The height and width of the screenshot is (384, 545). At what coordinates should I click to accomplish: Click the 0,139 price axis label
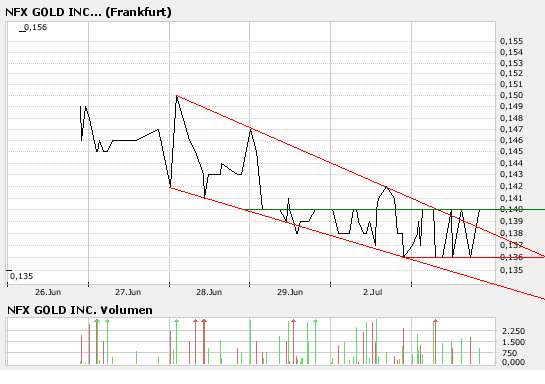511,221
